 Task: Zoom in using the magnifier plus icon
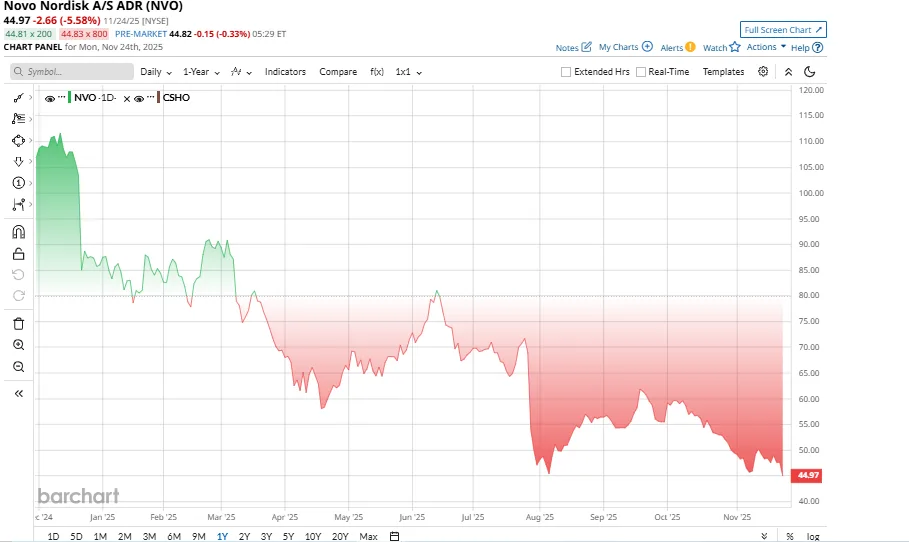[18, 345]
